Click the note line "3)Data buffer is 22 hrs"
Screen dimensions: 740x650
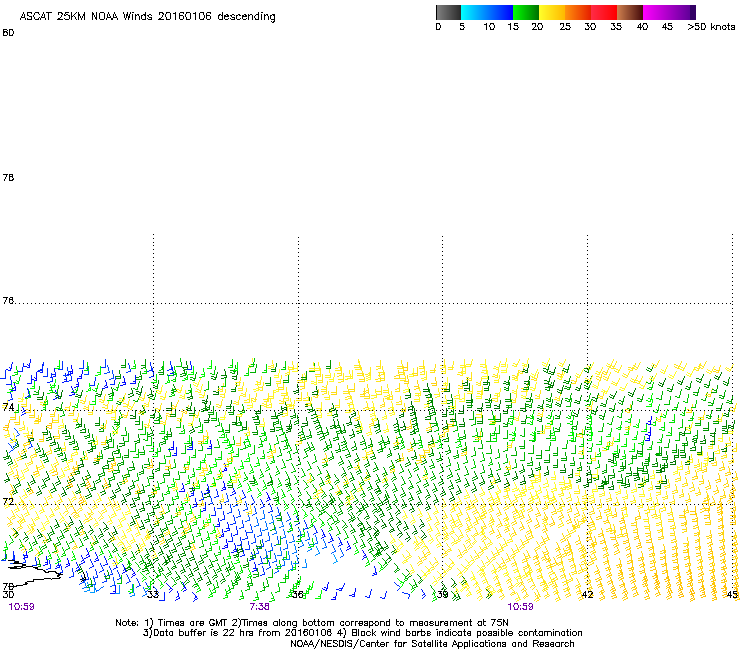(362, 633)
